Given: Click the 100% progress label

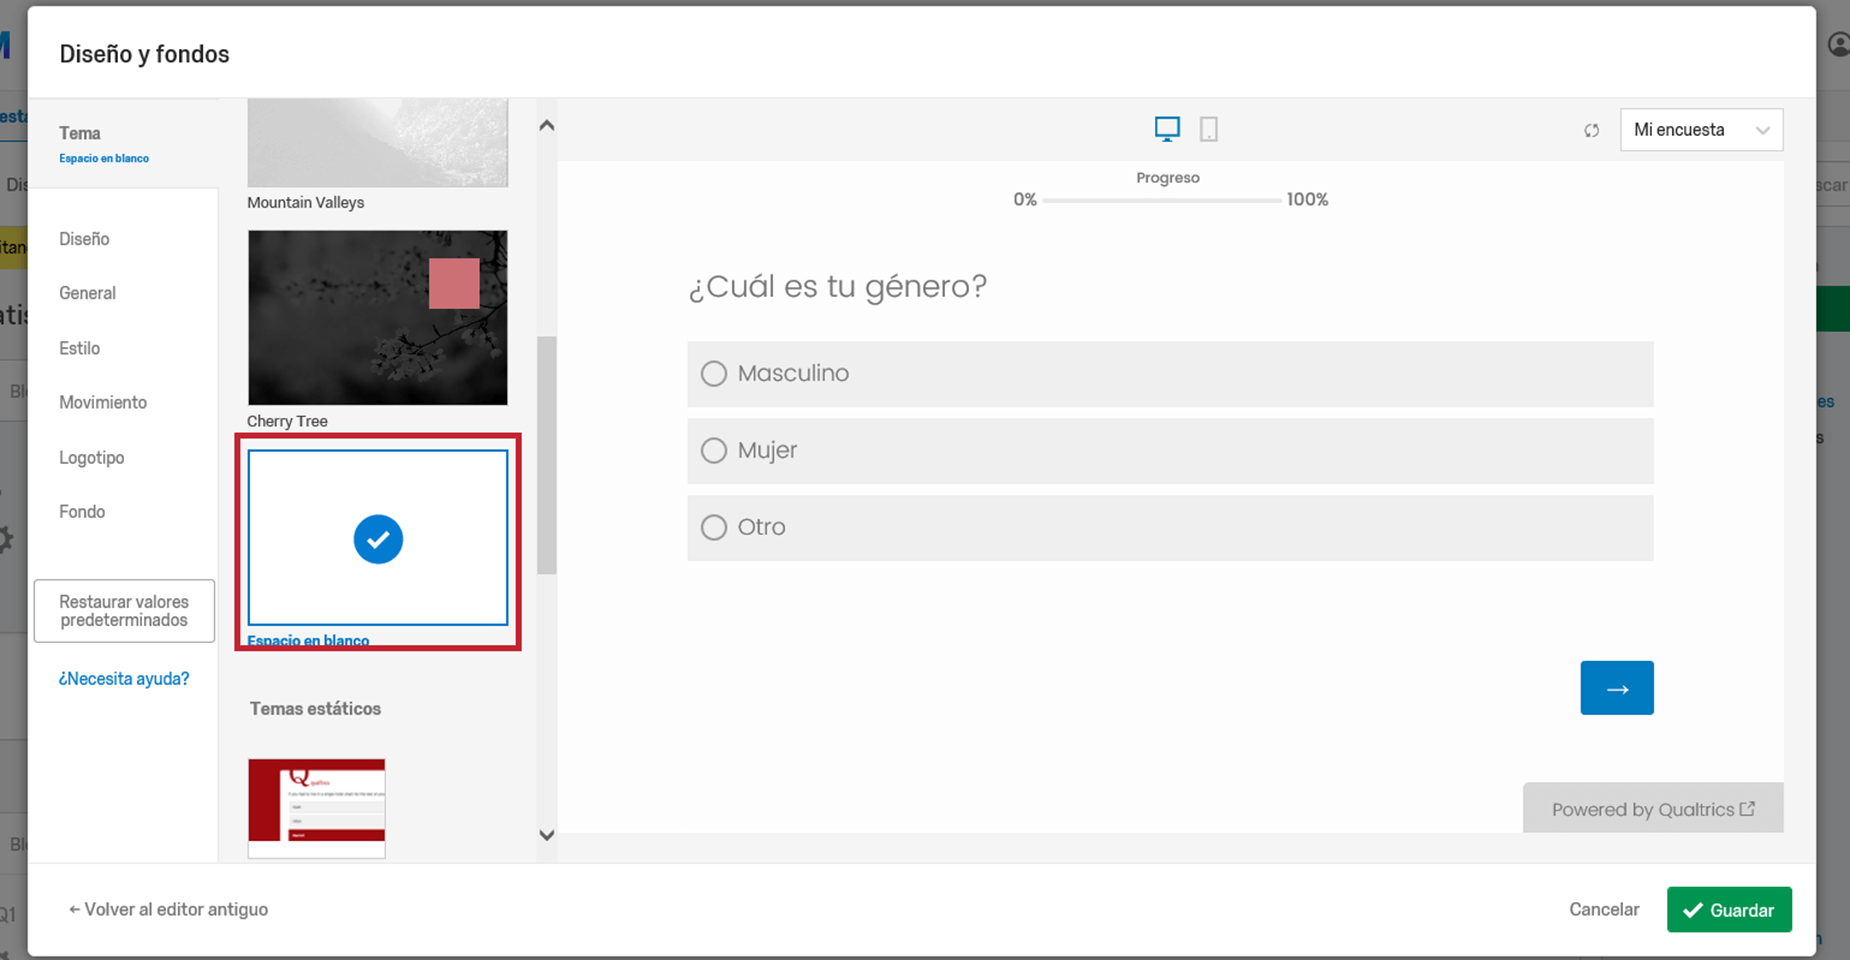Looking at the screenshot, I should [1307, 200].
